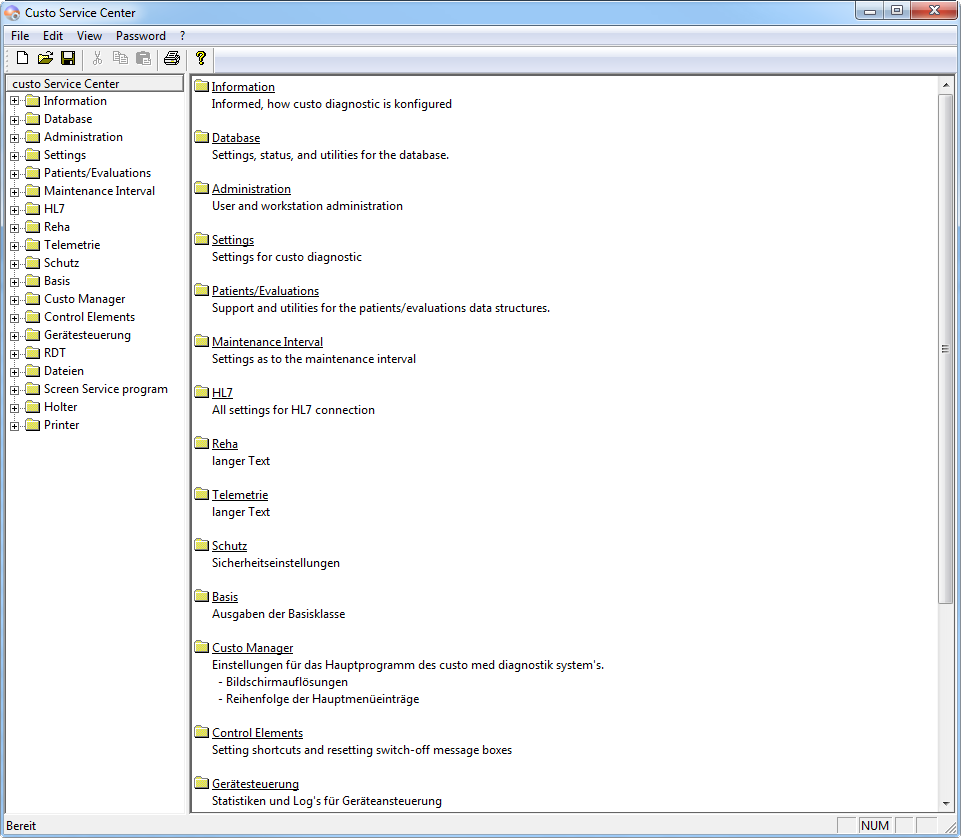Image resolution: width=961 pixels, height=838 pixels.
Task: Click folder icon beside Maintenance Interval link
Action: tap(202, 341)
